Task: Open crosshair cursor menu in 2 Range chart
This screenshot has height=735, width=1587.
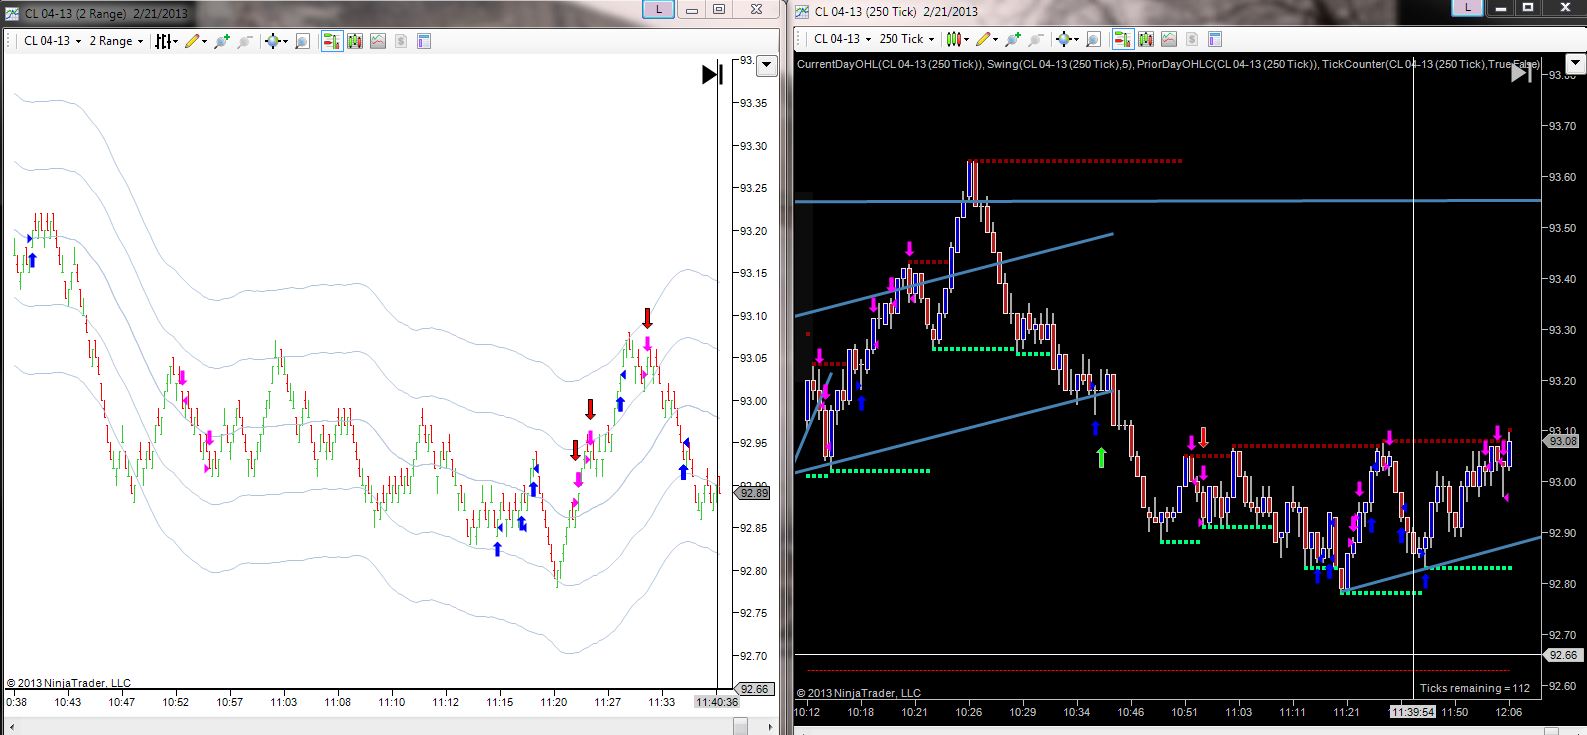Action: tap(275, 41)
